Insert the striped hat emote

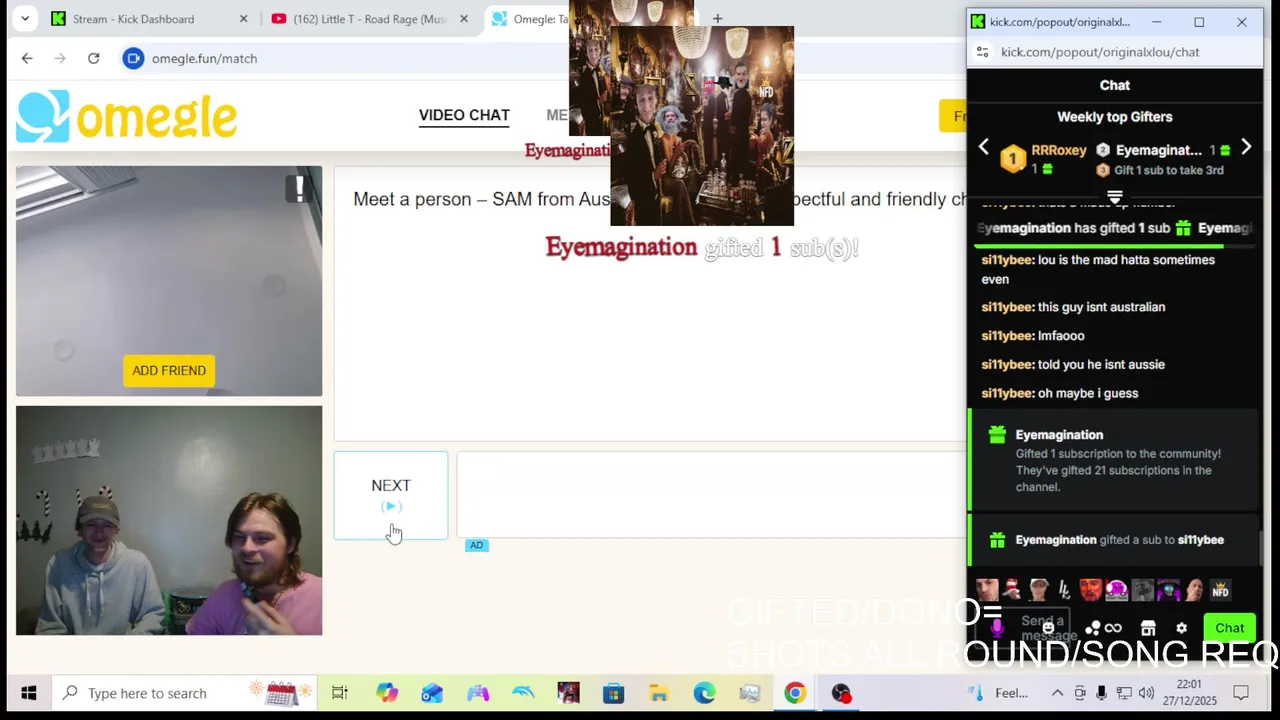[1013, 590]
